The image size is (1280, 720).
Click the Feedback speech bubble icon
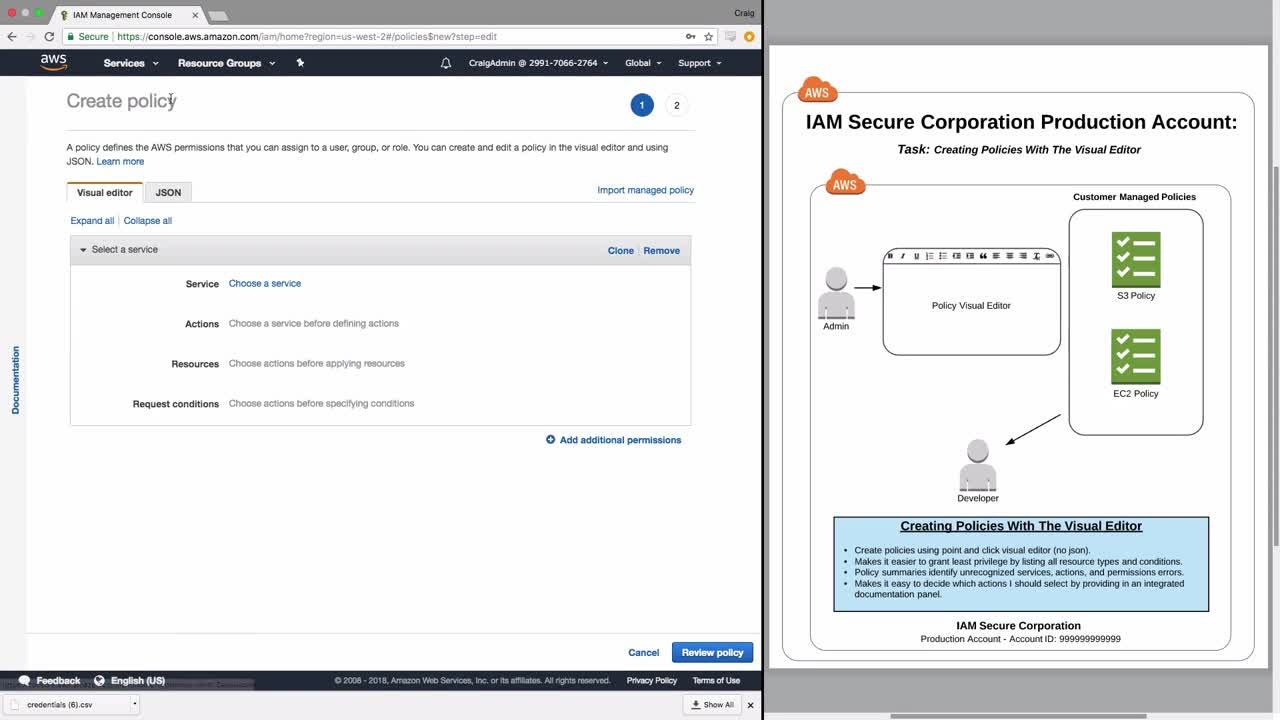pos(25,680)
